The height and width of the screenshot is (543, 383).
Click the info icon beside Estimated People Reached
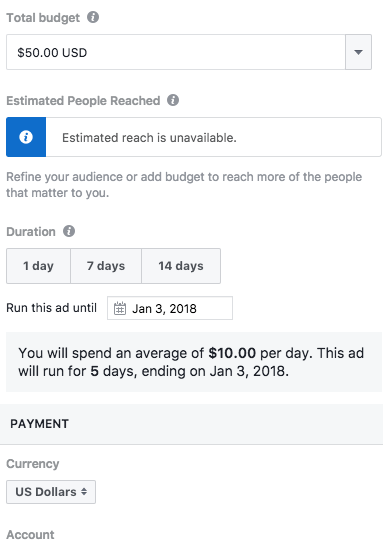pyautogui.click(x=173, y=100)
